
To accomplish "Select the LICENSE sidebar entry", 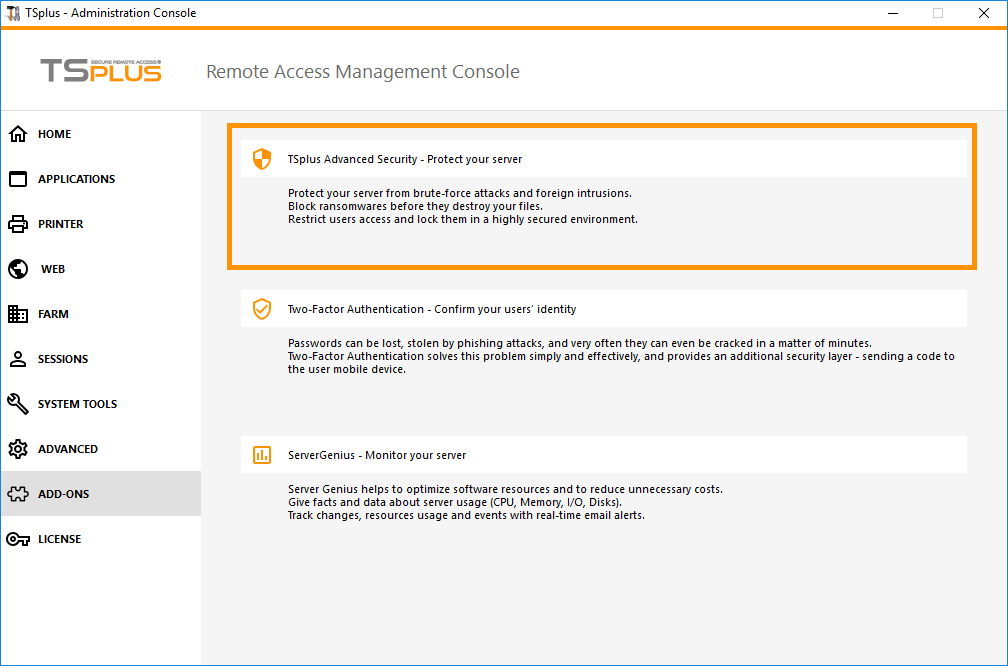I will (x=59, y=539).
